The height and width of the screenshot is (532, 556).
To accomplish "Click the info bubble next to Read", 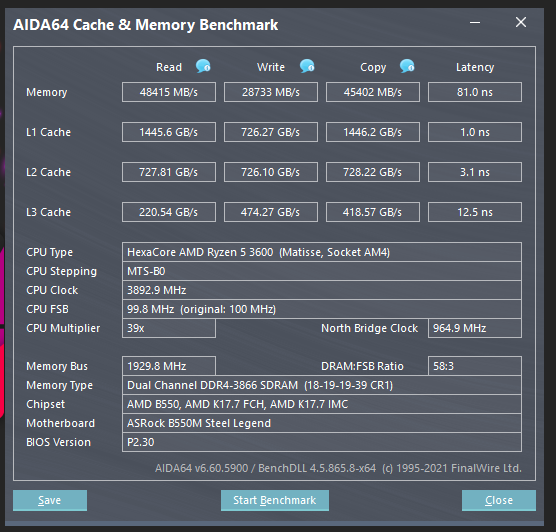I will point(203,66).
